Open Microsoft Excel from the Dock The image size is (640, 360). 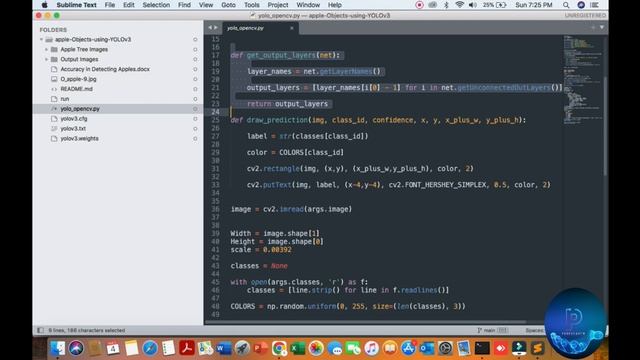point(298,348)
